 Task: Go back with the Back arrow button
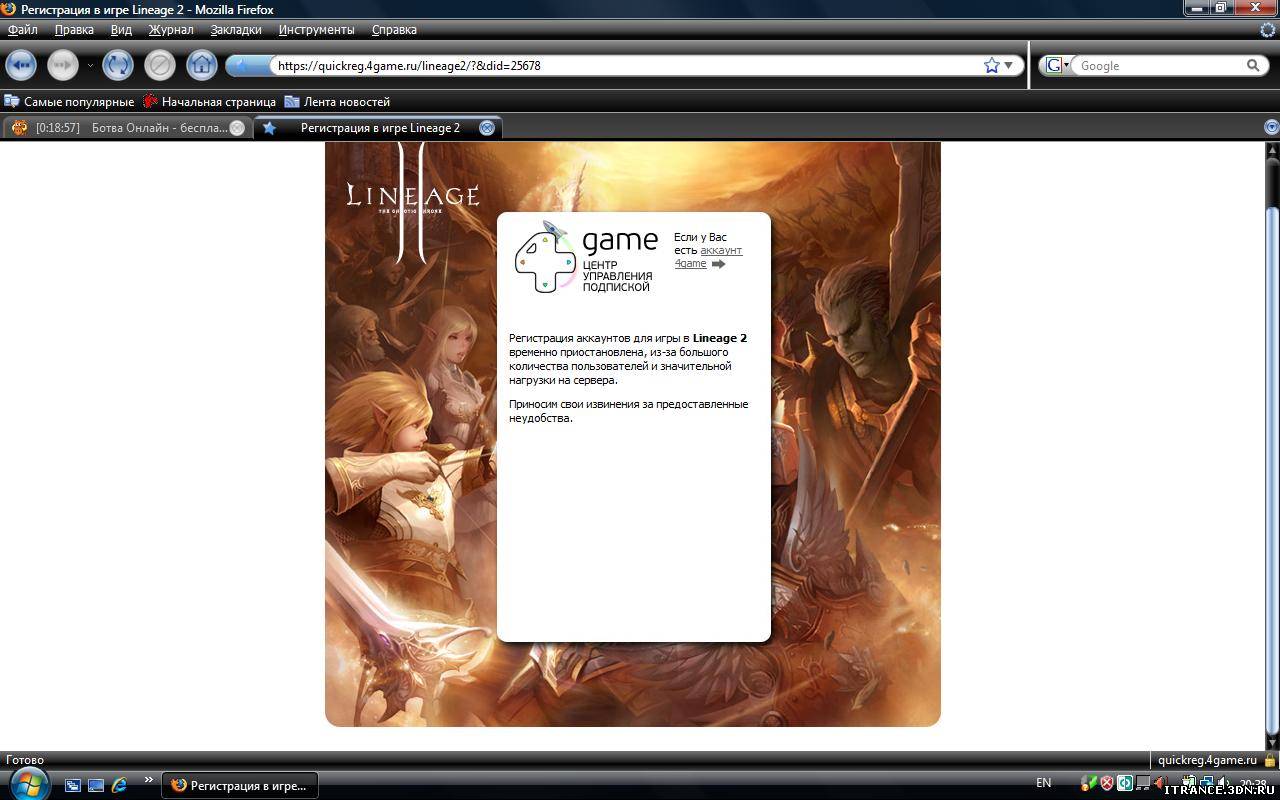(x=21, y=66)
